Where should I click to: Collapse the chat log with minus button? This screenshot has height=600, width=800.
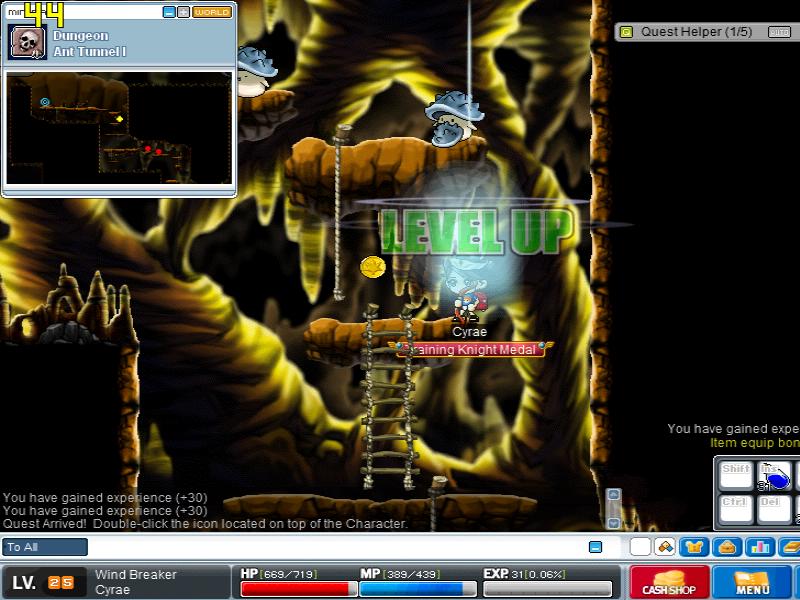[x=596, y=547]
